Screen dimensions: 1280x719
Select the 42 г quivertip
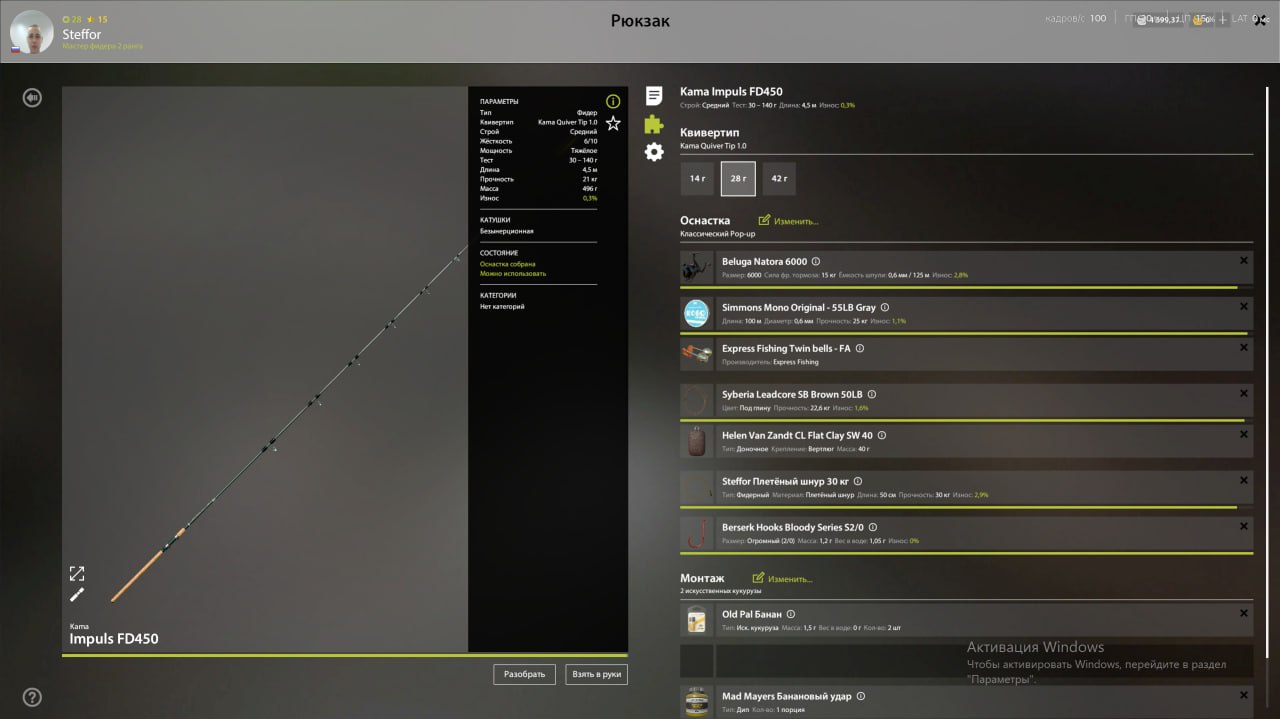[779, 179]
